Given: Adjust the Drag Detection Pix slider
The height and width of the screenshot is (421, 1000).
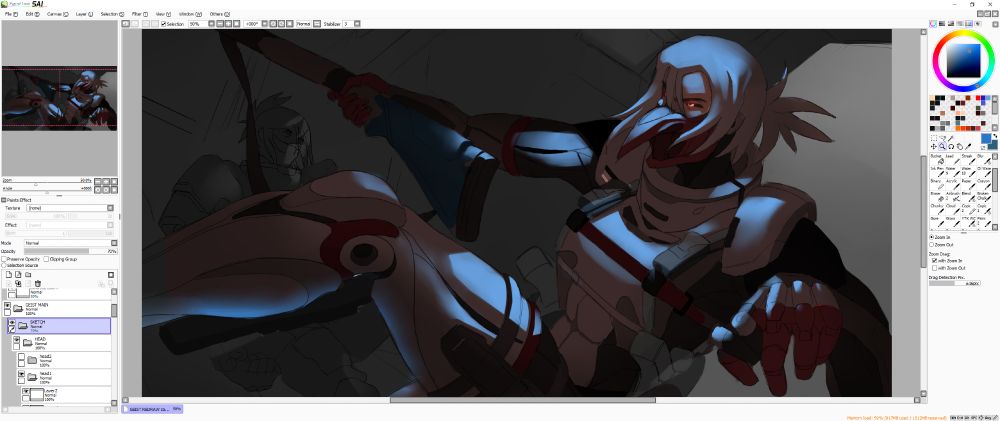Looking at the screenshot, I should (955, 283).
